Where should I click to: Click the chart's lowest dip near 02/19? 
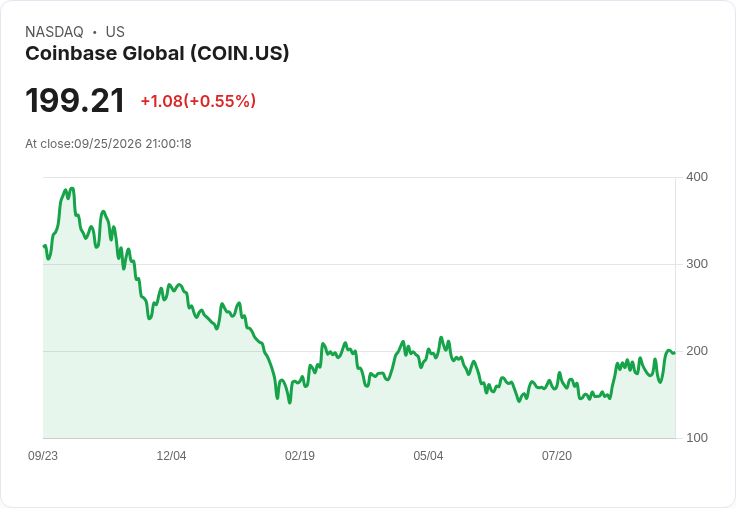[x=290, y=402]
